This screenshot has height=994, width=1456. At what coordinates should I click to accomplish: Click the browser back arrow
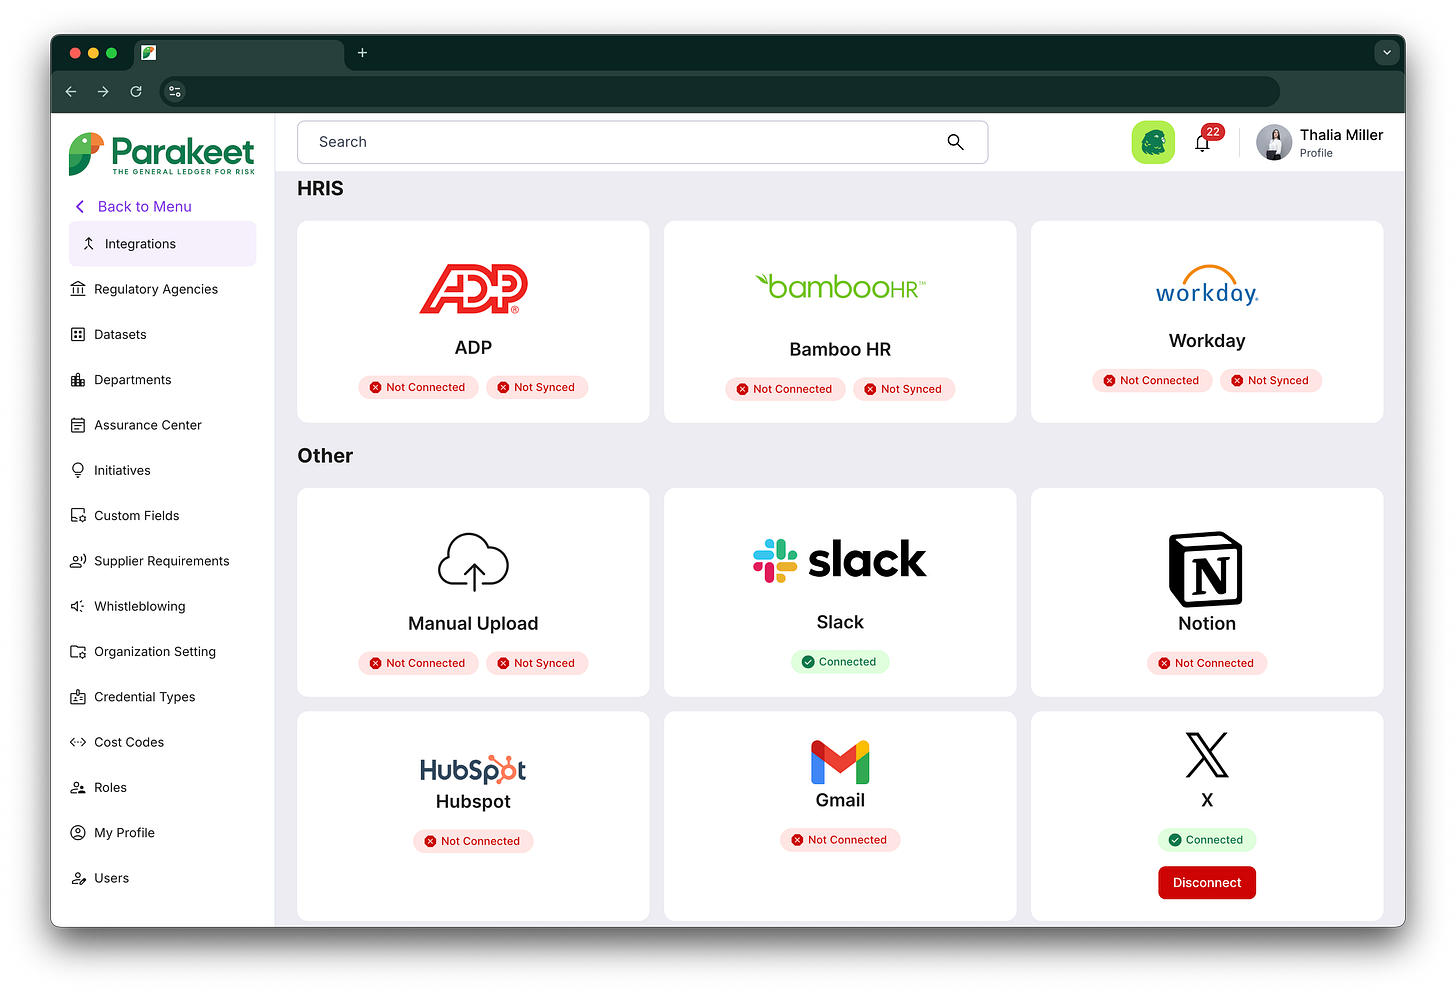(71, 91)
